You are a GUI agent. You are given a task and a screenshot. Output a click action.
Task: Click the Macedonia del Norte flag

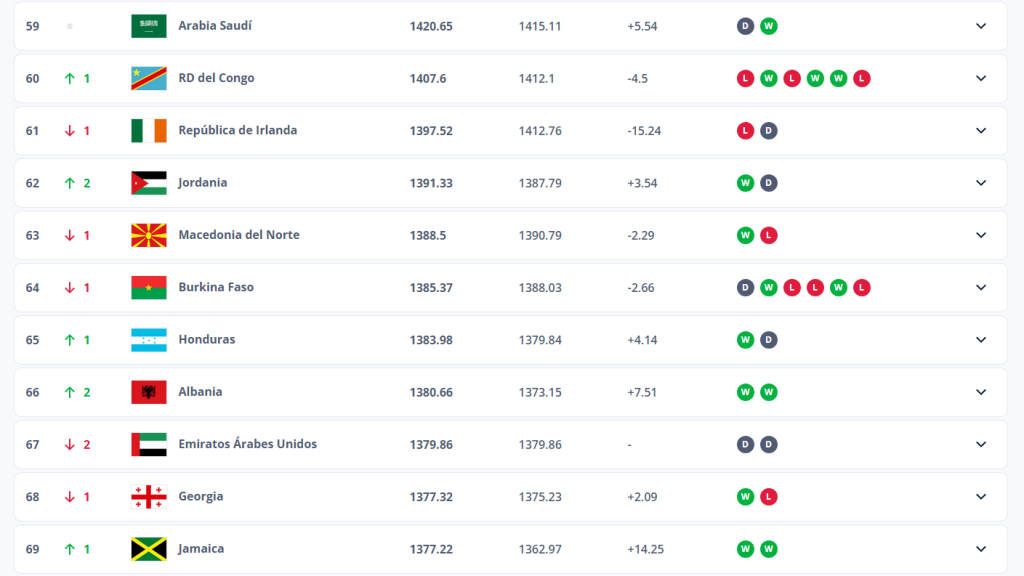pos(149,235)
